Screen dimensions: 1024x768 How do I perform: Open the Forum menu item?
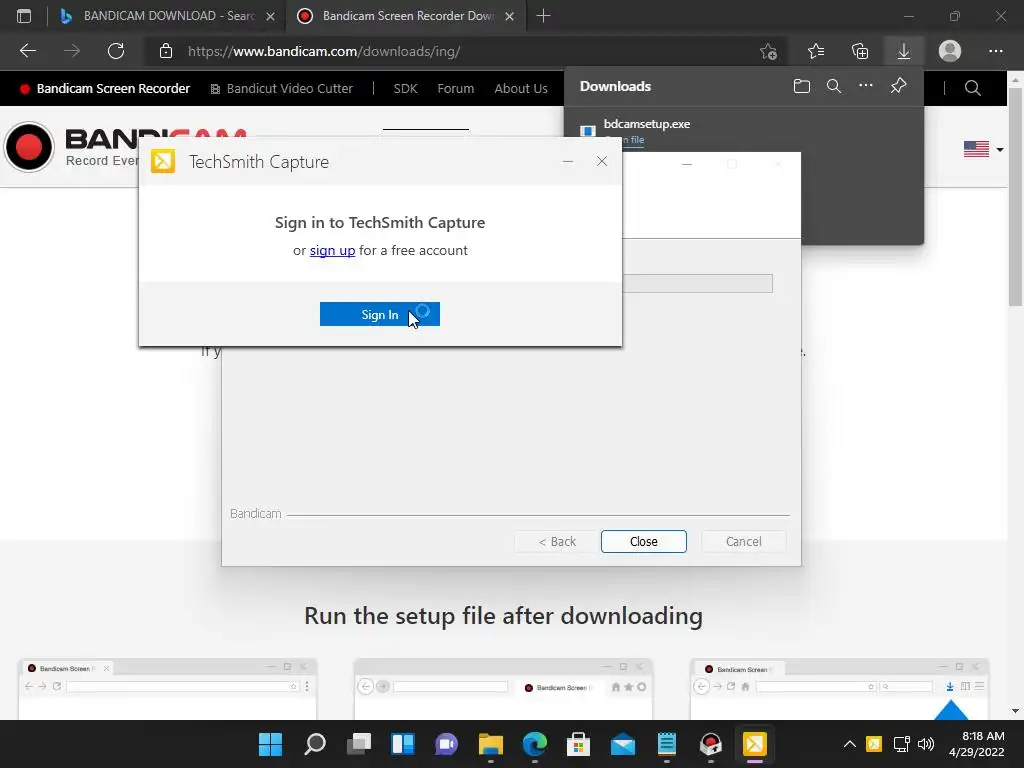tap(455, 89)
